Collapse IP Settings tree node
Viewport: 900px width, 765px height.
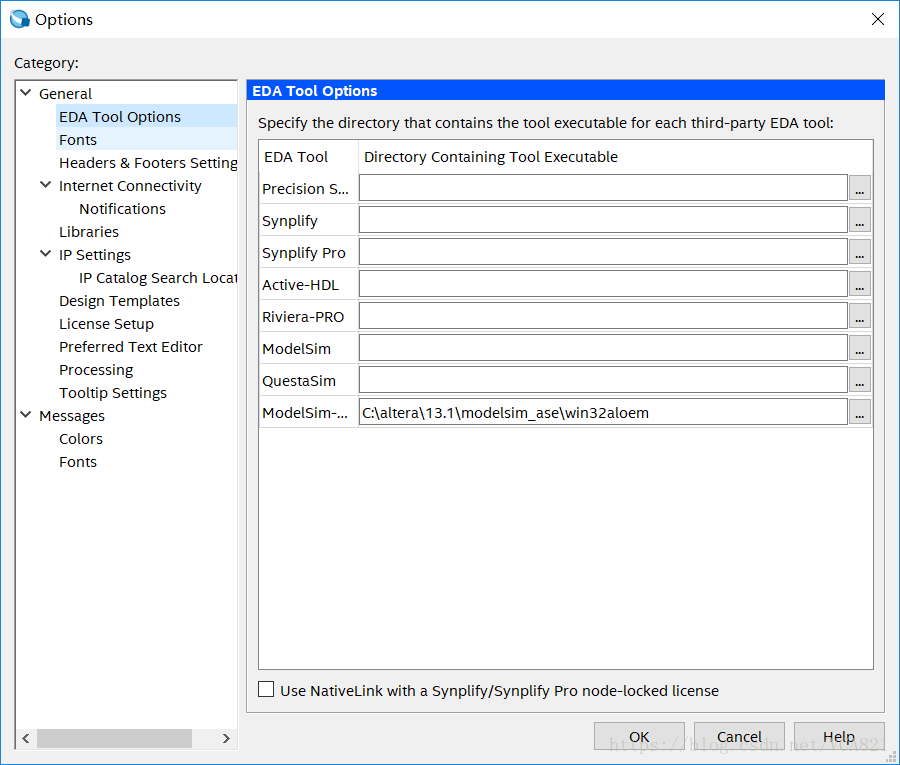46,254
